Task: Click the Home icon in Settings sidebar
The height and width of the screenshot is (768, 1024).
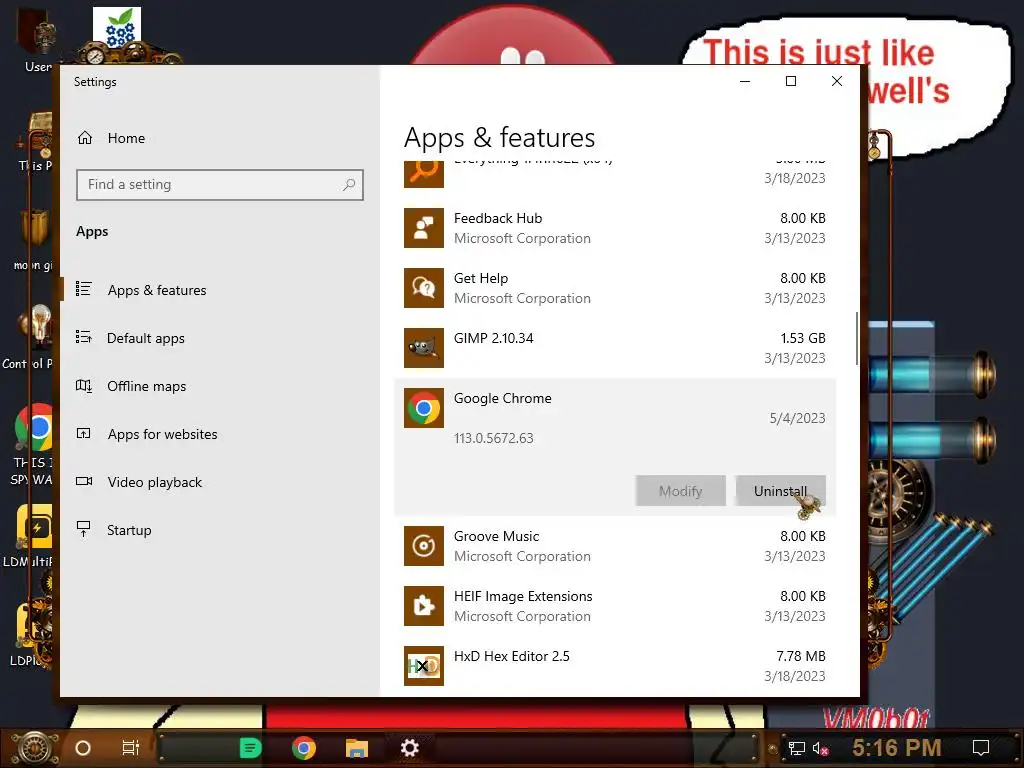Action: (85, 138)
